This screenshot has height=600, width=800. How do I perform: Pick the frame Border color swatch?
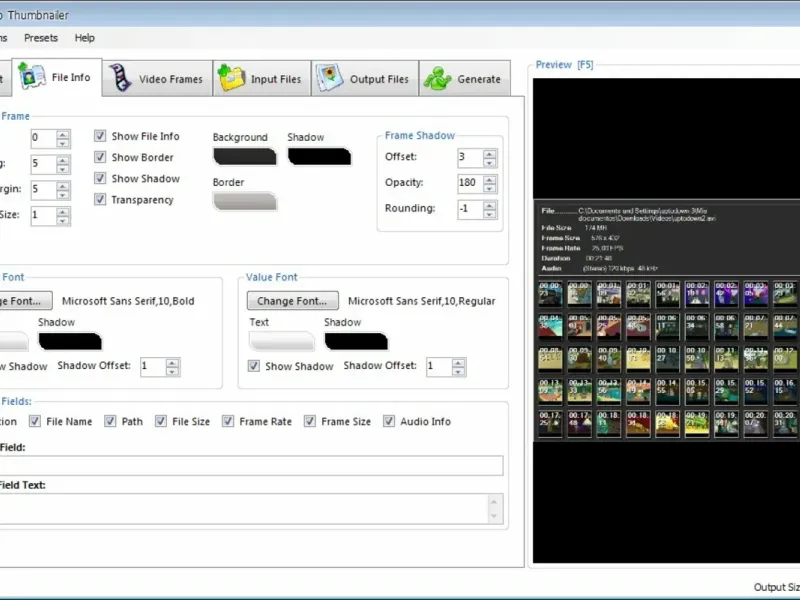pos(245,202)
